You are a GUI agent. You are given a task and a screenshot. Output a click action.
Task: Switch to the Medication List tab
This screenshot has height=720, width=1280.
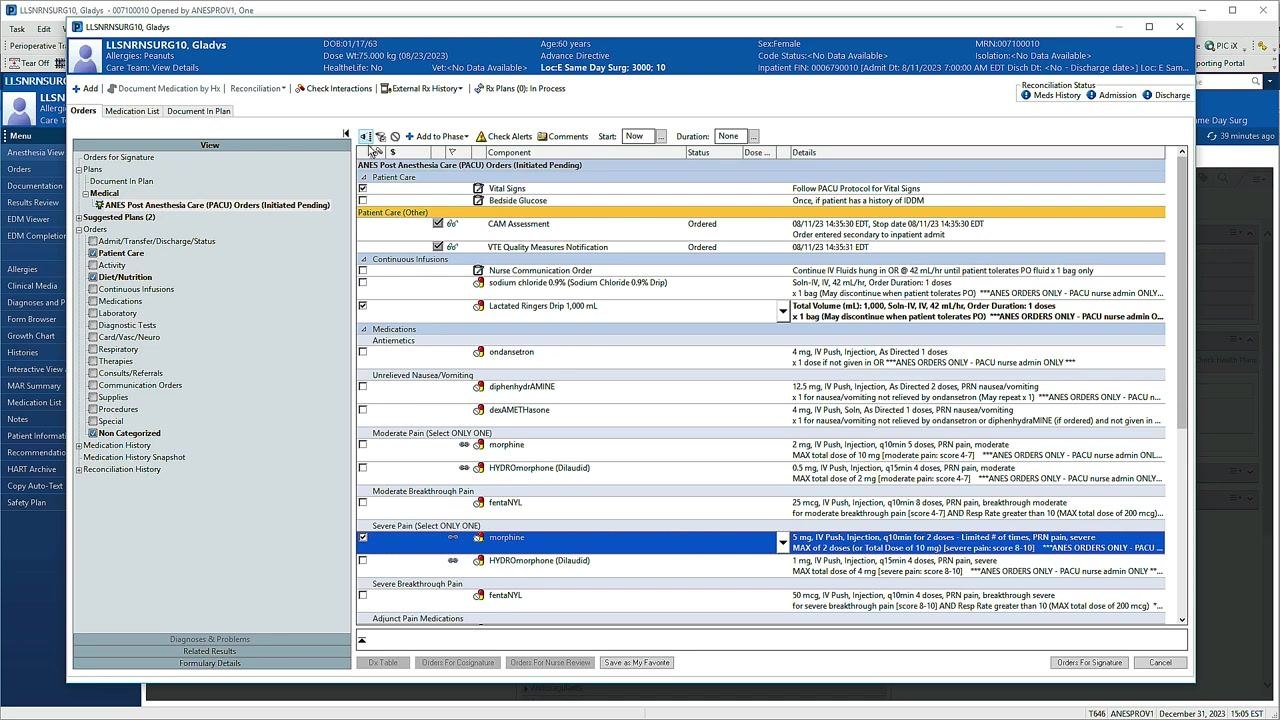[x=132, y=111]
